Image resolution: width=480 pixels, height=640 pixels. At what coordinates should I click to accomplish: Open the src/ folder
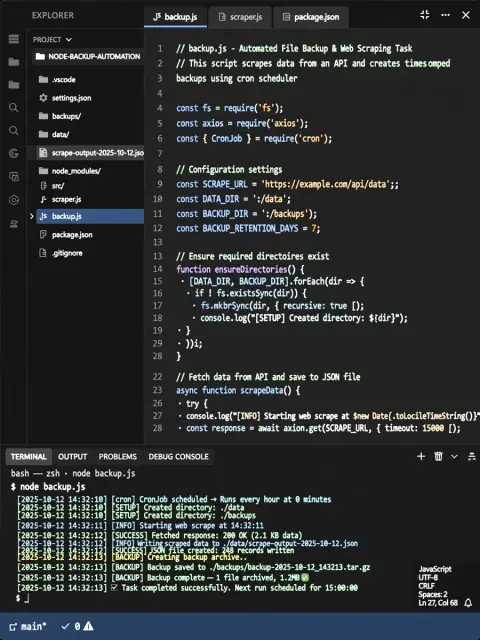click(x=52, y=186)
